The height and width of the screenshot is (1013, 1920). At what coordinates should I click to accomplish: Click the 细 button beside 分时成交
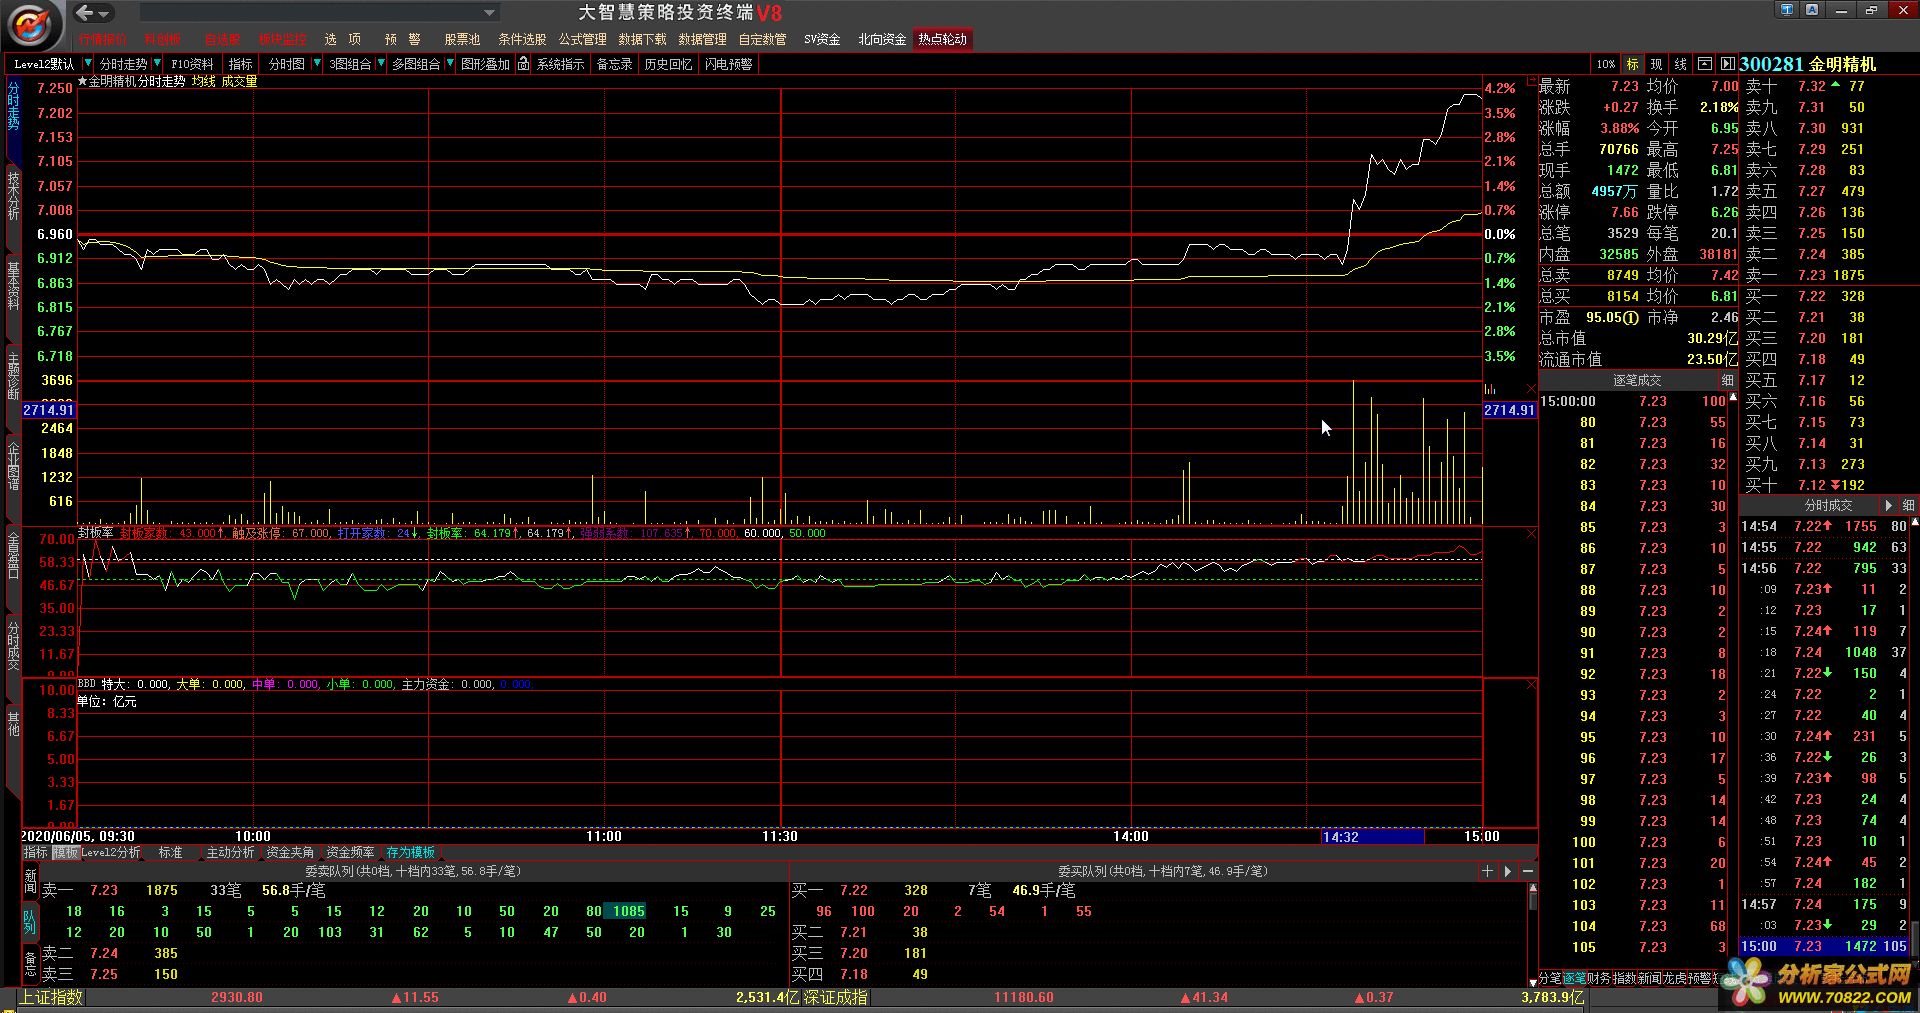coord(1907,505)
